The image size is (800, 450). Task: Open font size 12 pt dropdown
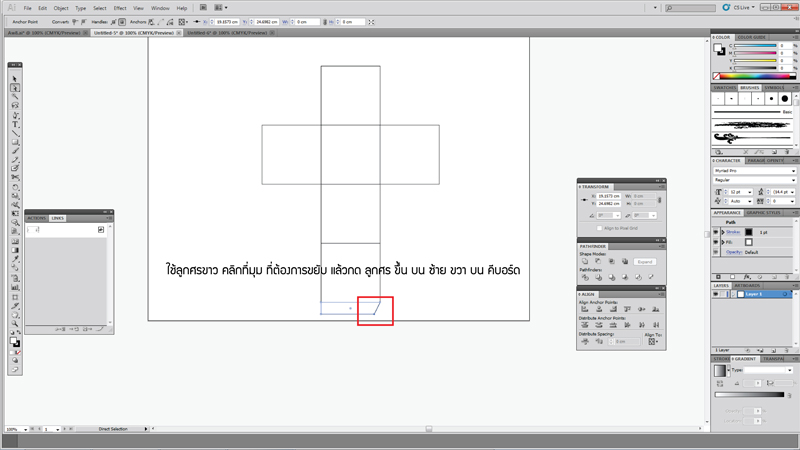pos(749,192)
